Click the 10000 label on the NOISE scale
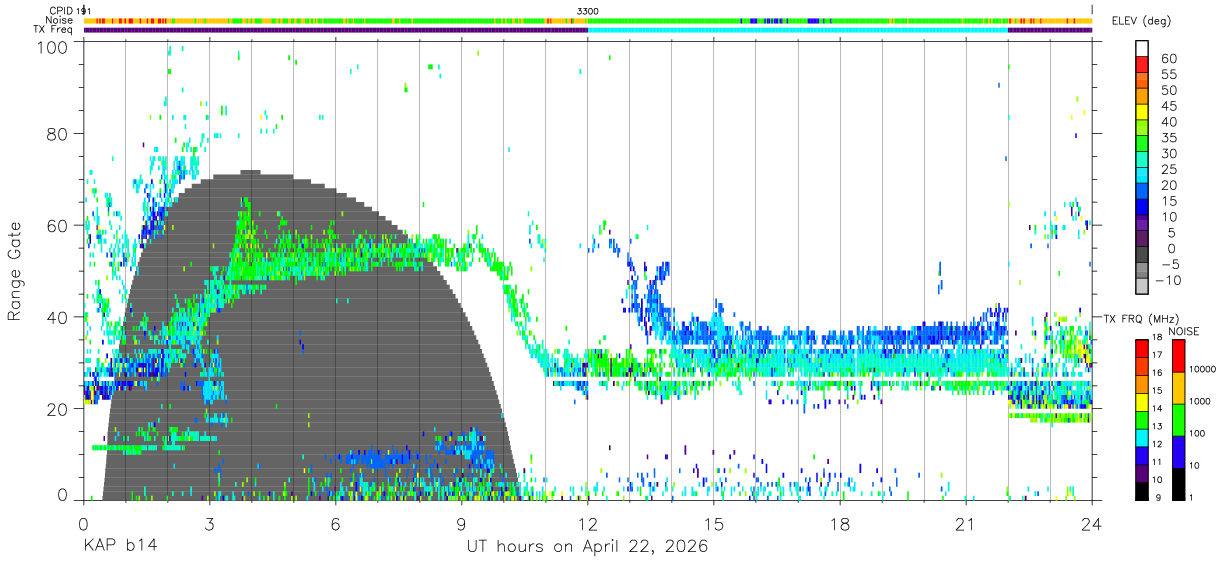 [1204, 370]
